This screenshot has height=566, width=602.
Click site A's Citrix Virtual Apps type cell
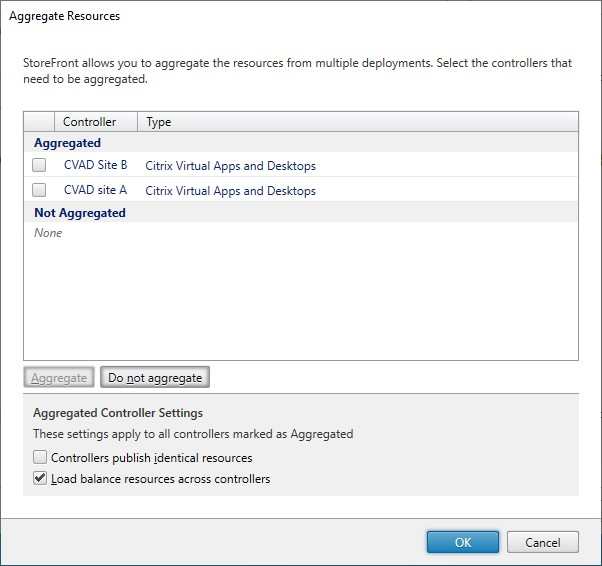[x=230, y=191]
